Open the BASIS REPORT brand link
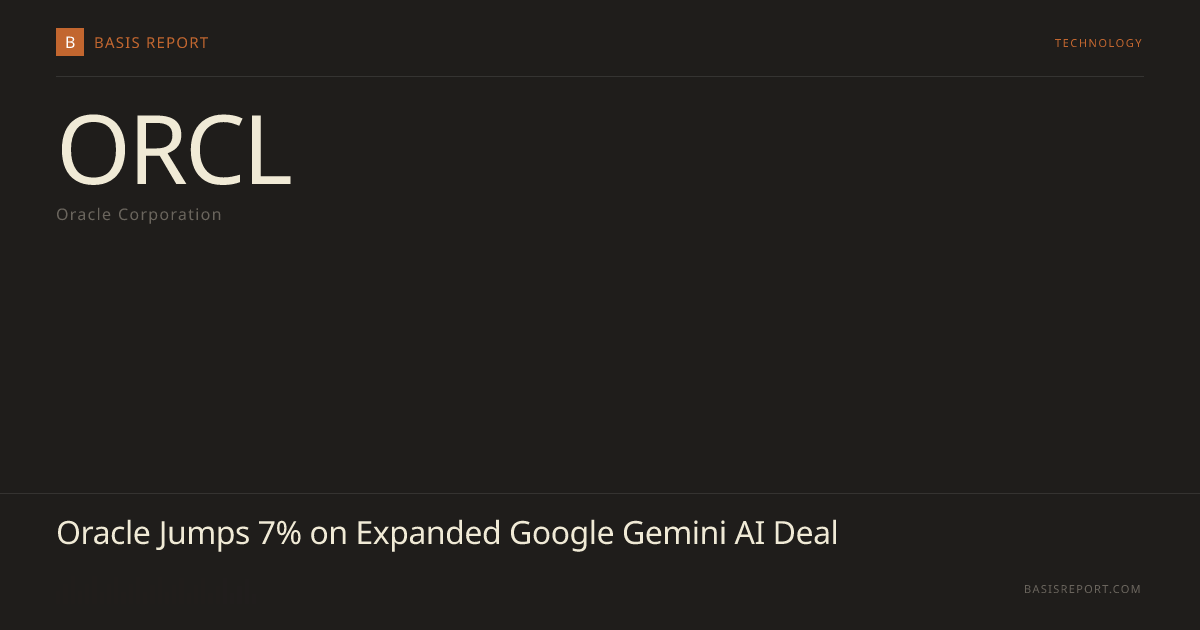The image size is (1200, 630). (x=151, y=43)
